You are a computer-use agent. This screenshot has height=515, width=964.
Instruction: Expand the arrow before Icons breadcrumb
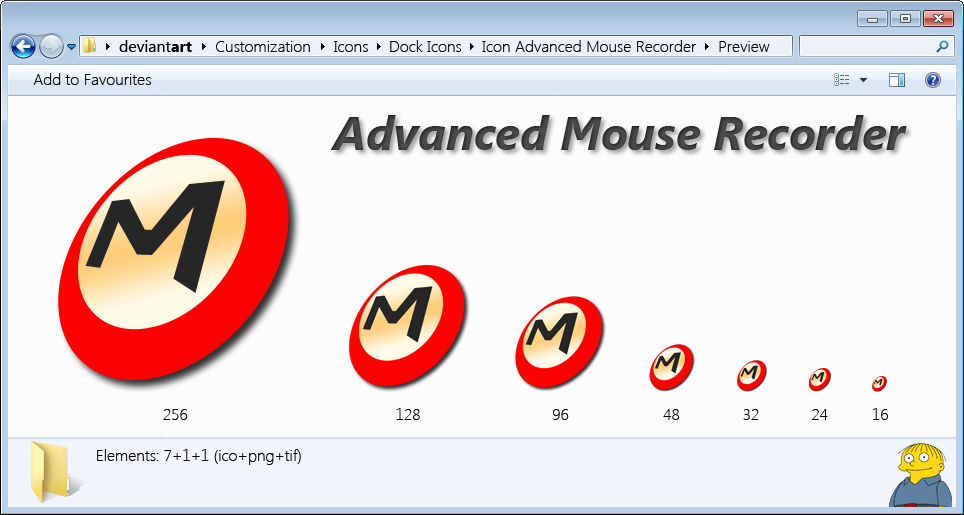(322, 47)
